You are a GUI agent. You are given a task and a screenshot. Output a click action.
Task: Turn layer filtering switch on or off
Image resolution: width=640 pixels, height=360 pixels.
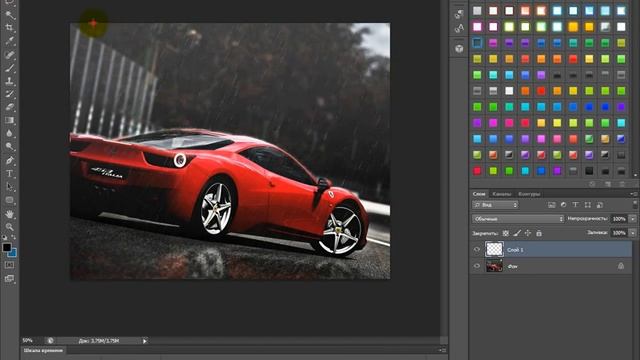click(x=634, y=204)
